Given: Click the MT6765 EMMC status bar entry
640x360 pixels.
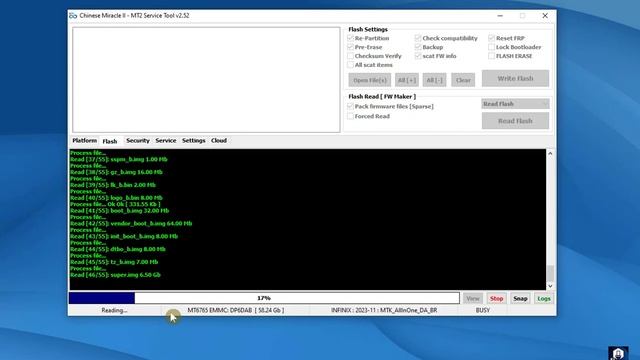Looking at the screenshot, I should coord(236,311).
